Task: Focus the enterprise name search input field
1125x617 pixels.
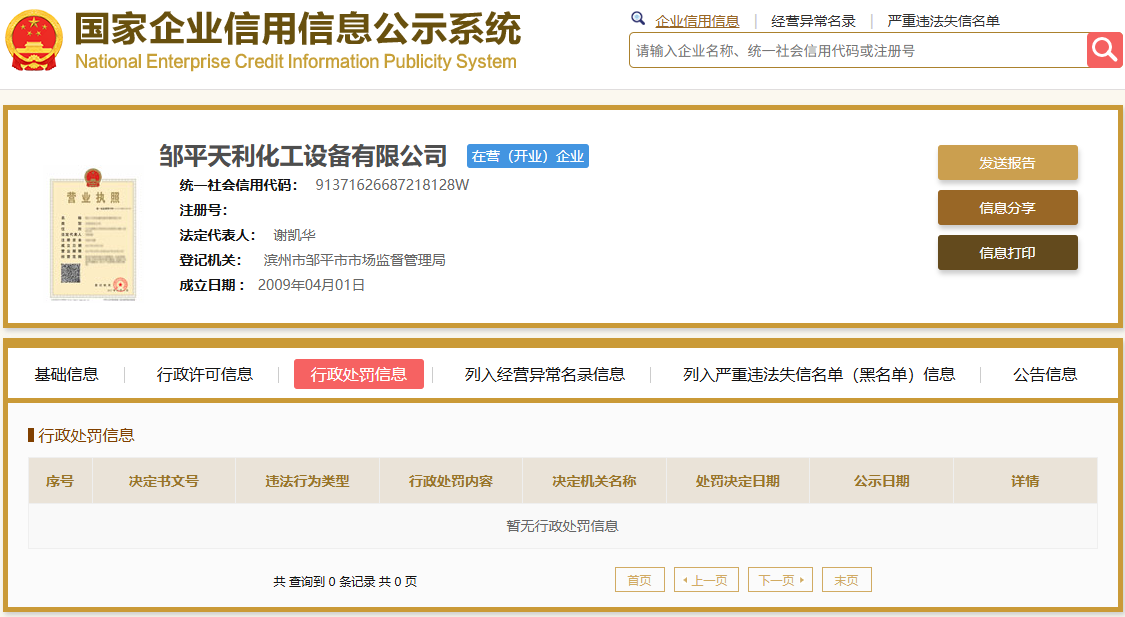Action: (858, 50)
